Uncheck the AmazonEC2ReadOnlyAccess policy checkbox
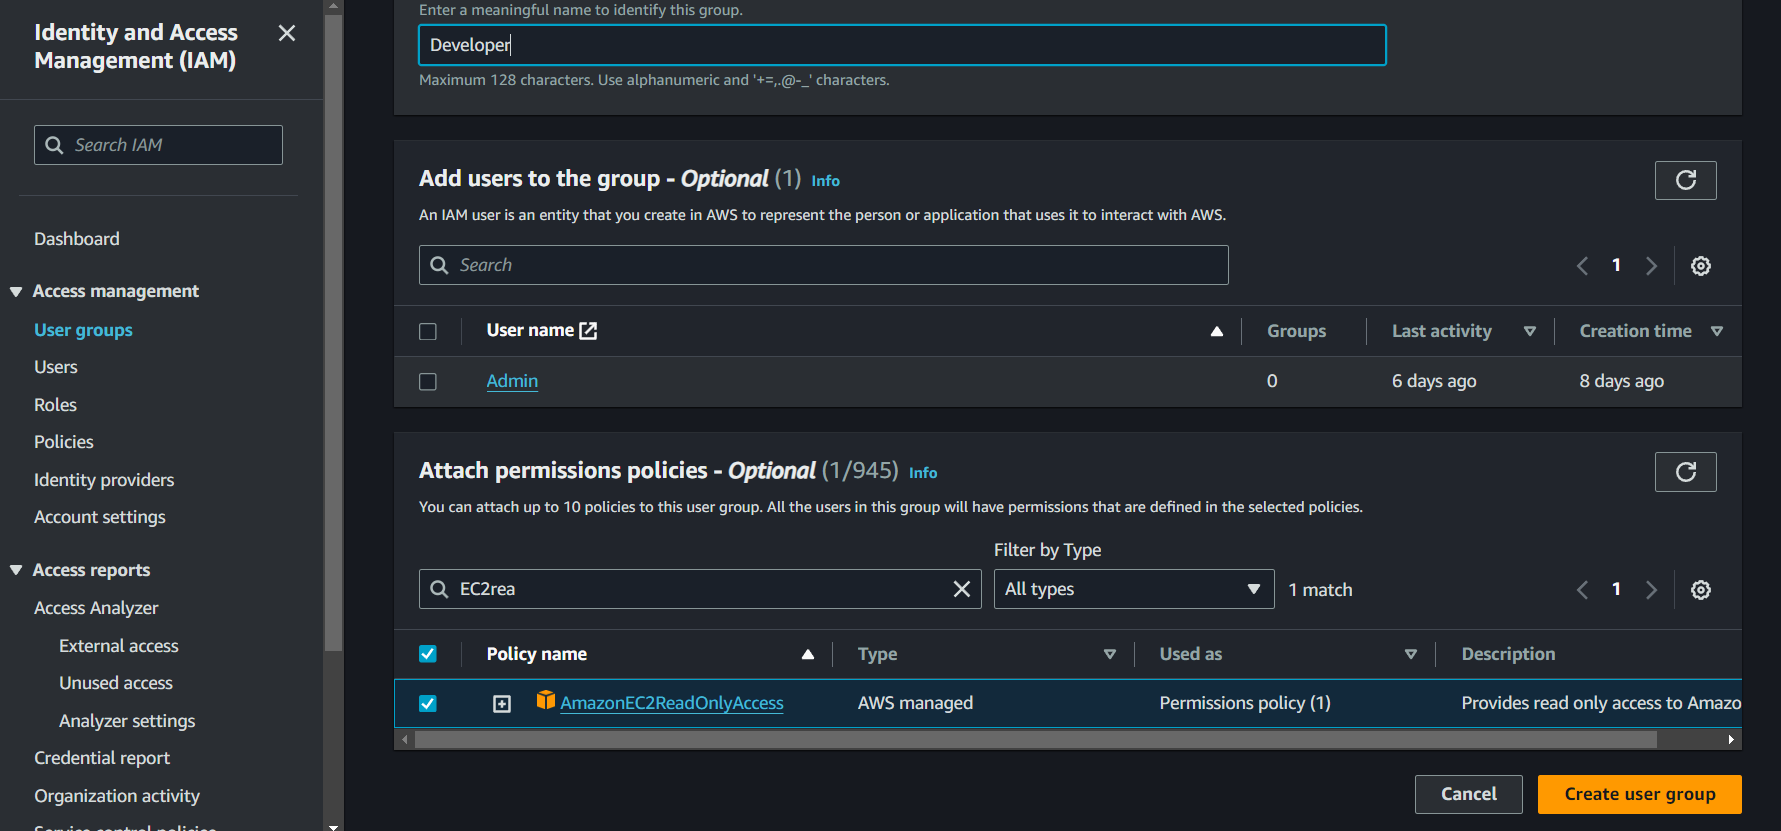The image size is (1781, 831). click(x=428, y=704)
